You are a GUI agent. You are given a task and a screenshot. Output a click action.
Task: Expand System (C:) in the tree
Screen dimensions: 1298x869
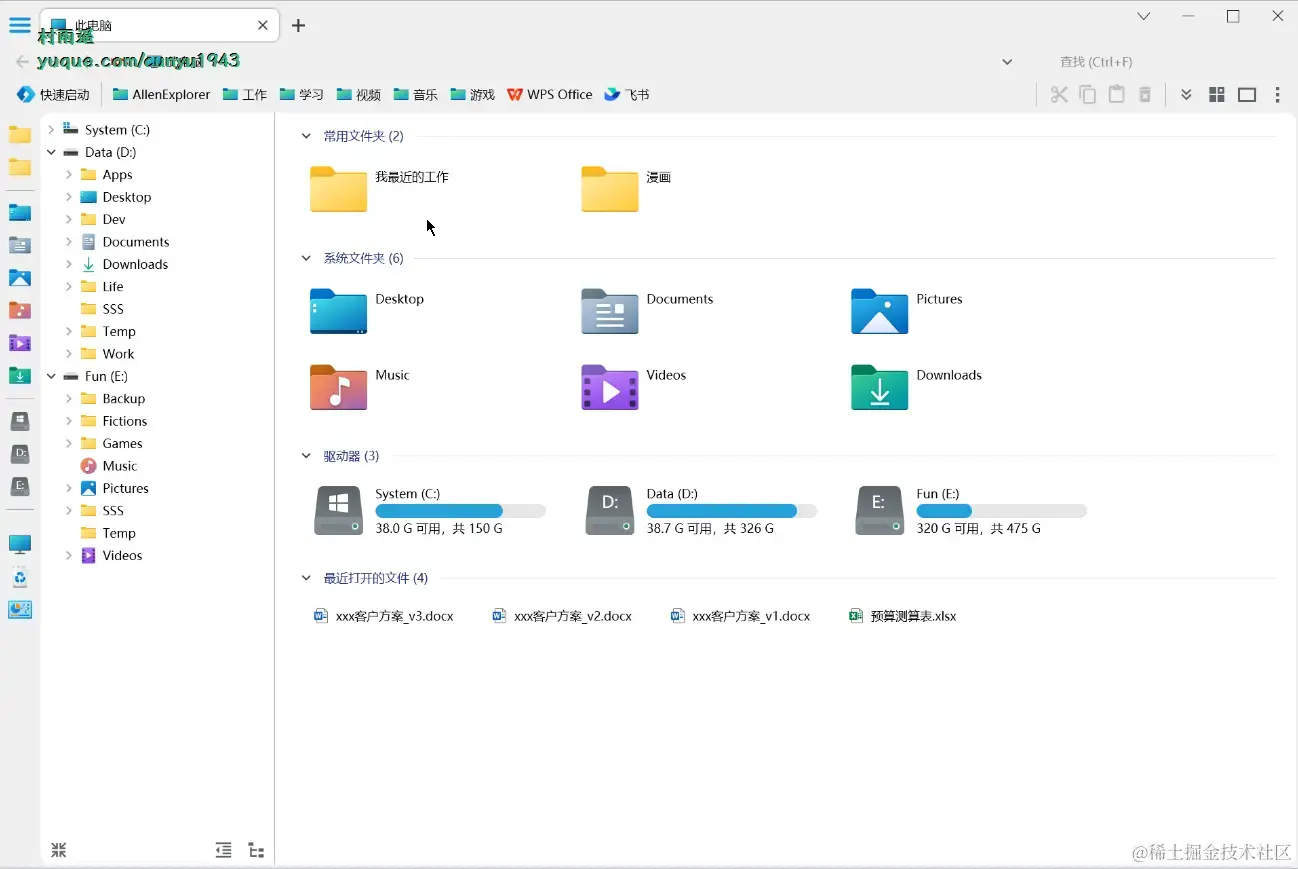pyautogui.click(x=51, y=130)
